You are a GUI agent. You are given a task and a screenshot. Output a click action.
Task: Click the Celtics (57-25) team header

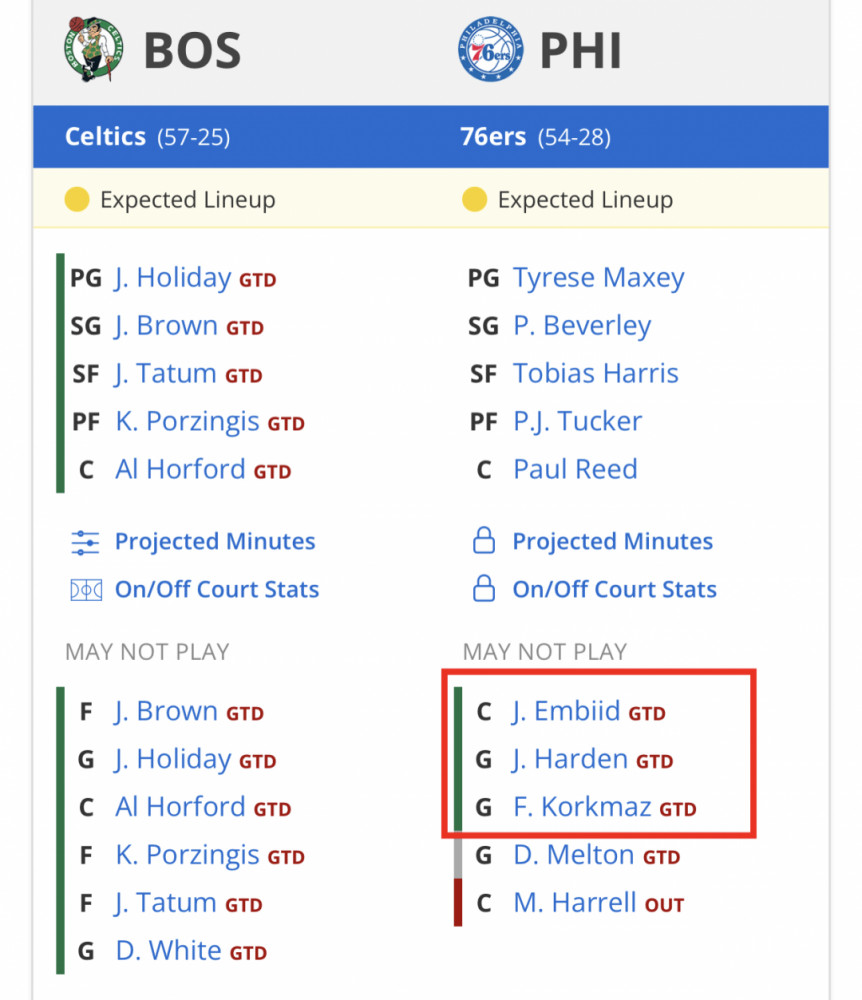(x=148, y=137)
